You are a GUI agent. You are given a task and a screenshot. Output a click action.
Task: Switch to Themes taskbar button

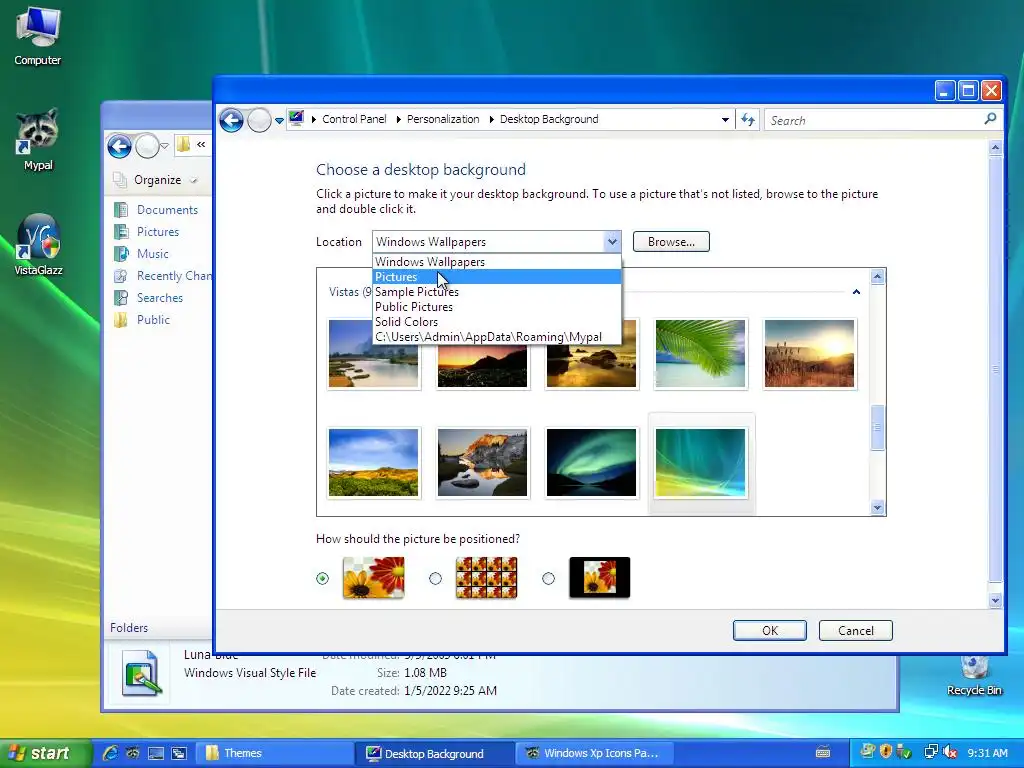pyautogui.click(x=274, y=753)
